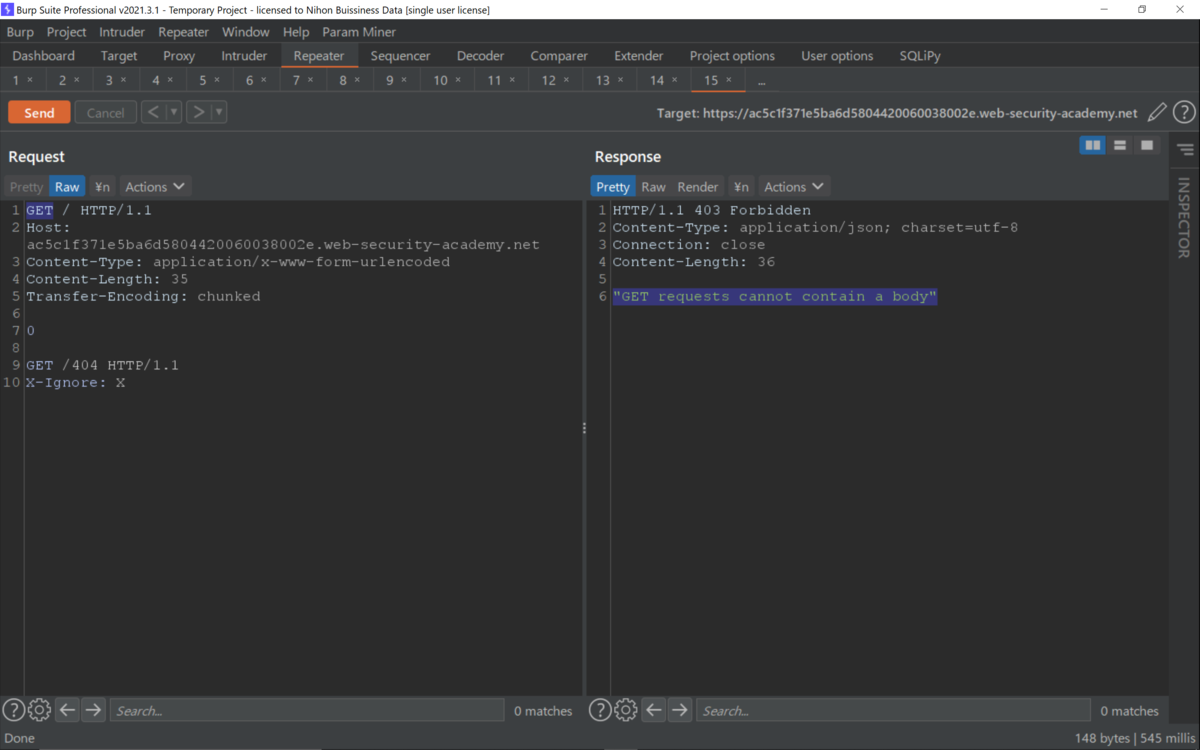
Task: Open the response search help icon
Action: pyautogui.click(x=599, y=710)
